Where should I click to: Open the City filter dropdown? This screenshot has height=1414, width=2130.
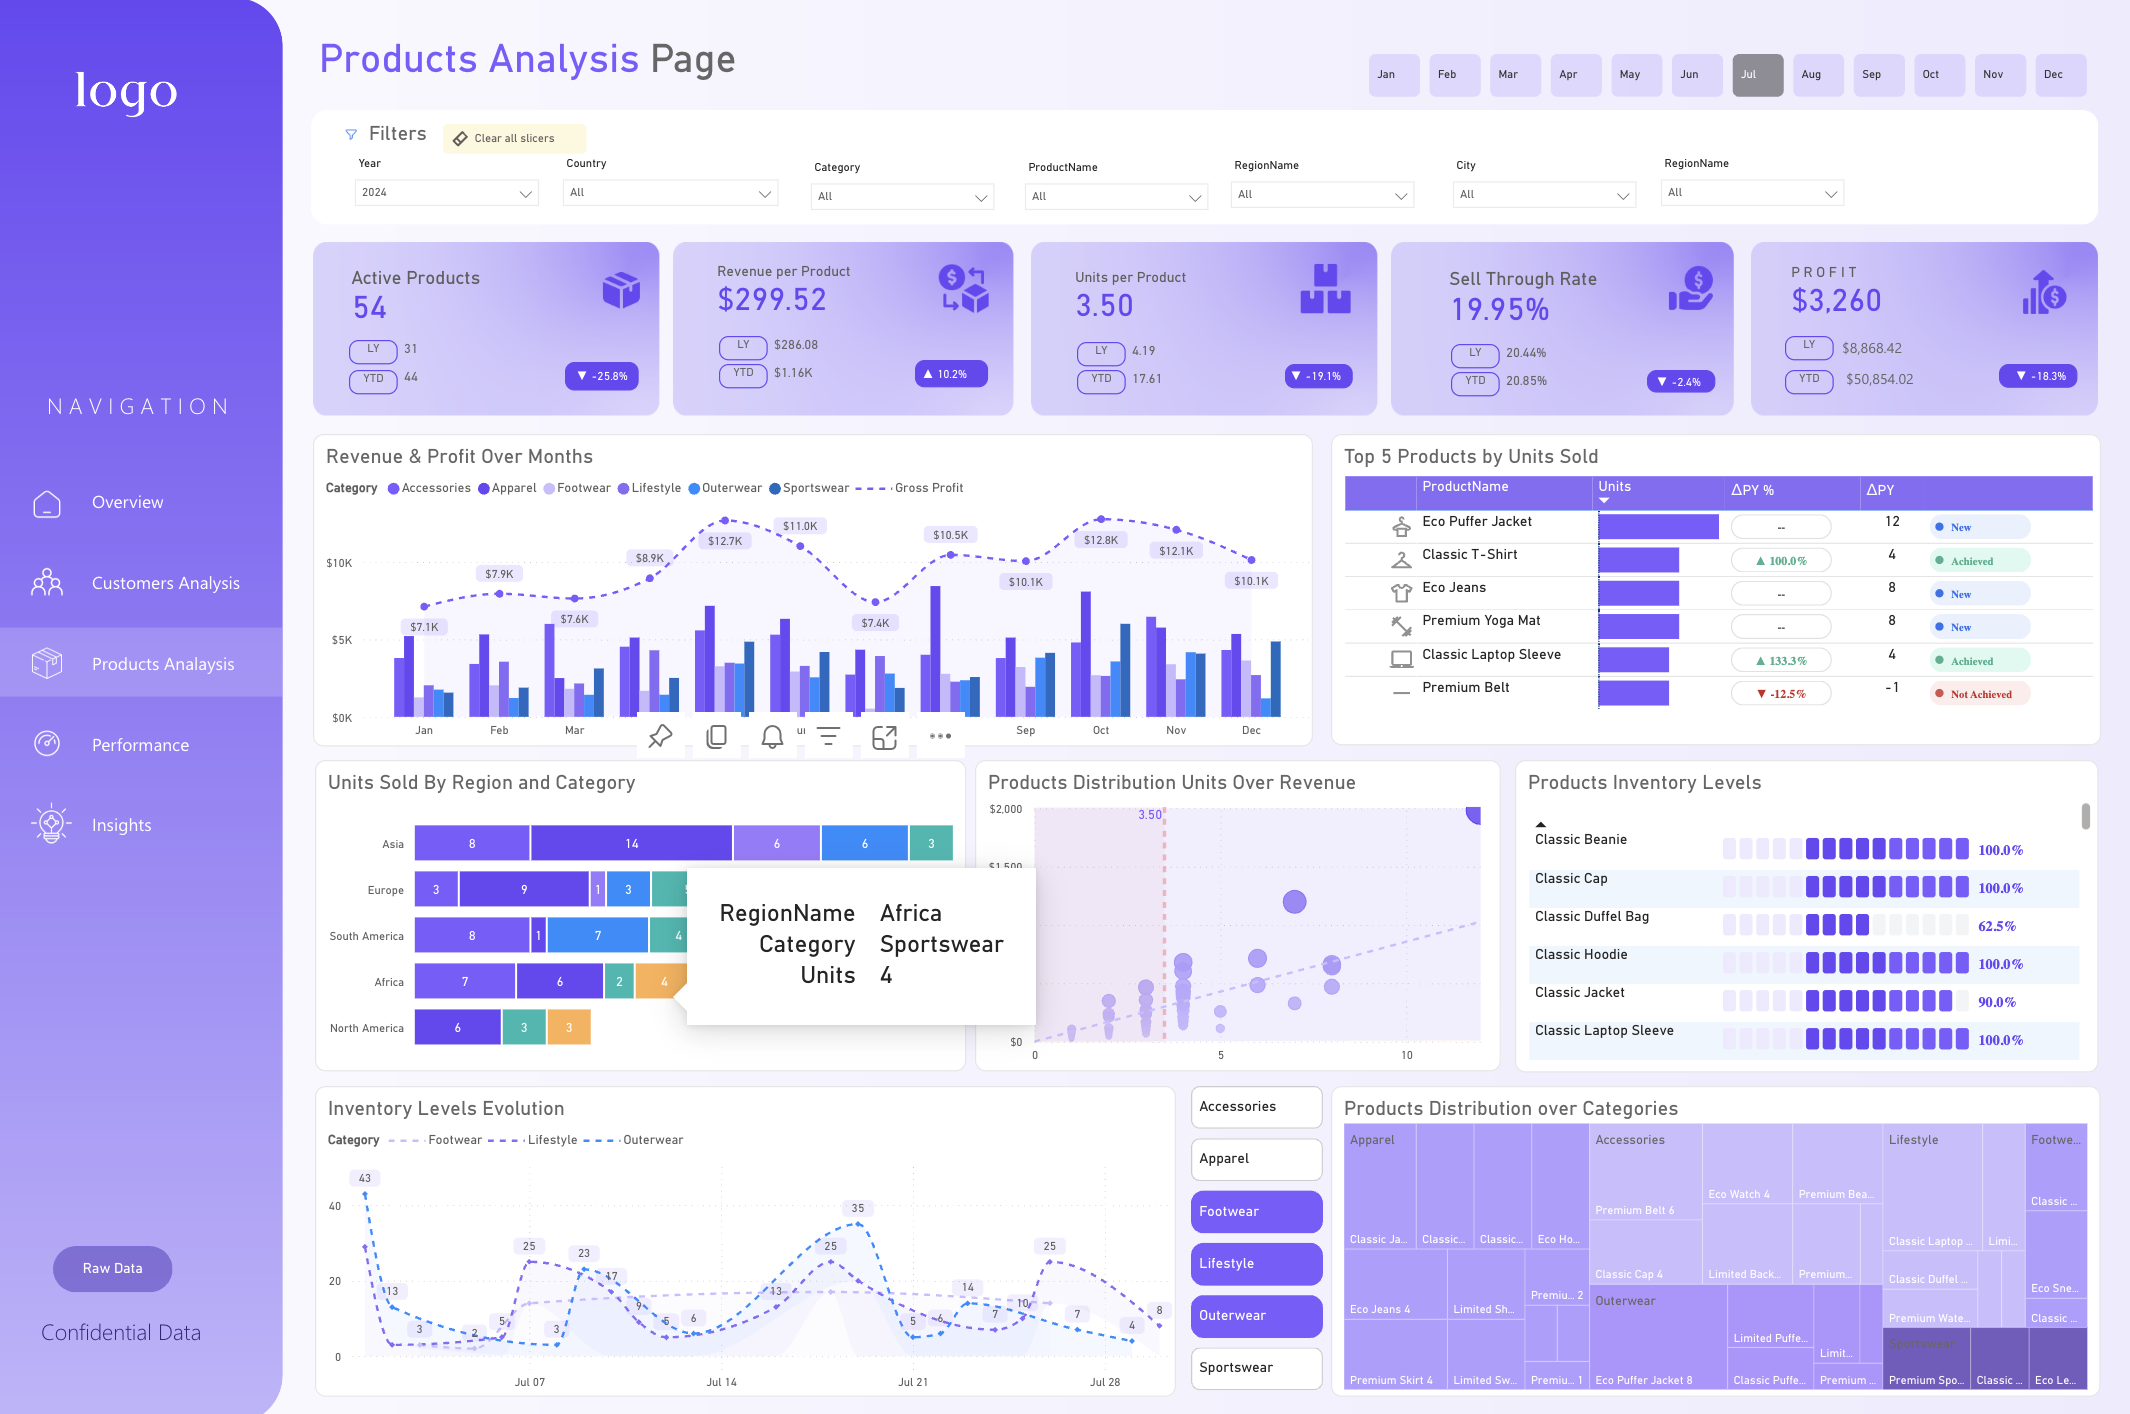click(1544, 195)
